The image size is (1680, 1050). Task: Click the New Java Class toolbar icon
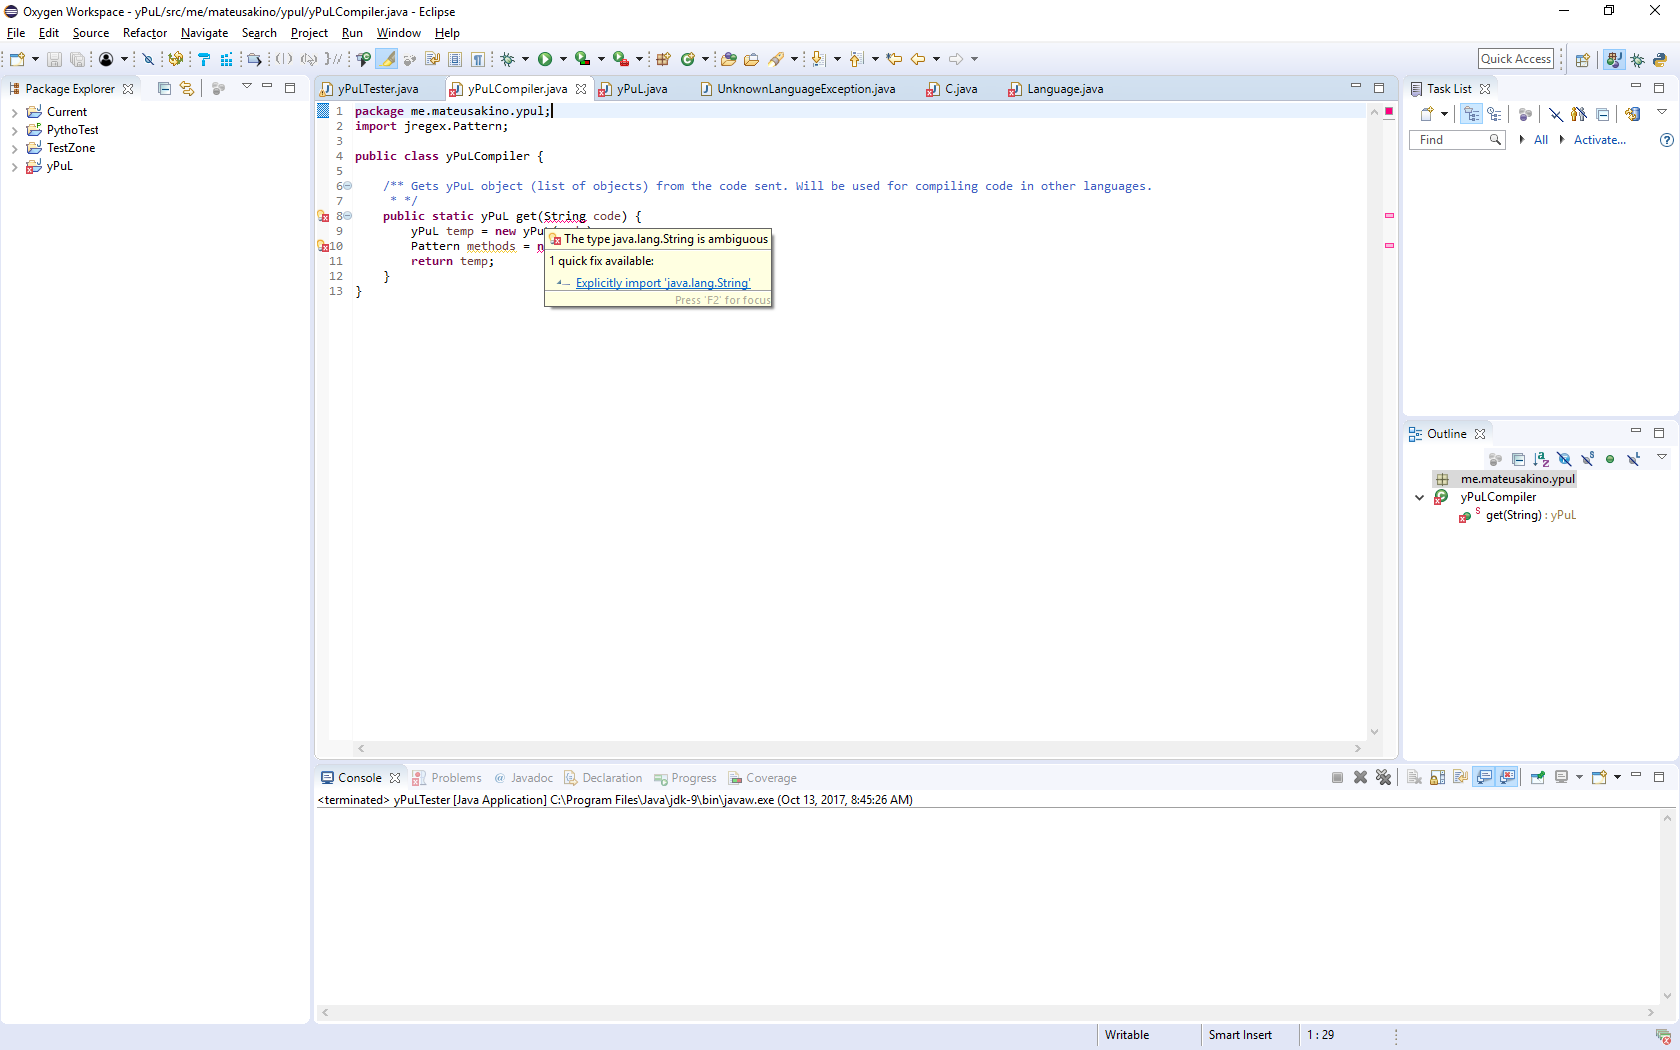coord(688,59)
